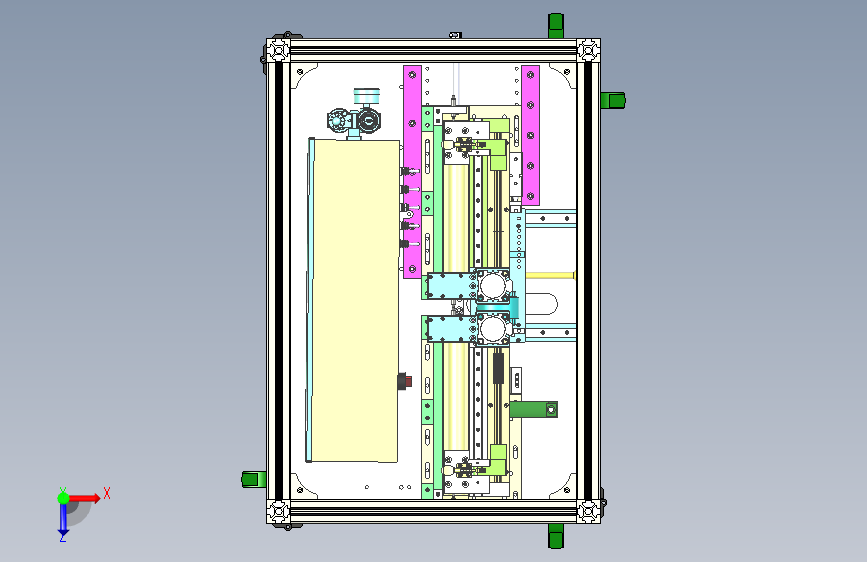
Task: Select the top-left frame corner bracket
Action: pos(278,51)
